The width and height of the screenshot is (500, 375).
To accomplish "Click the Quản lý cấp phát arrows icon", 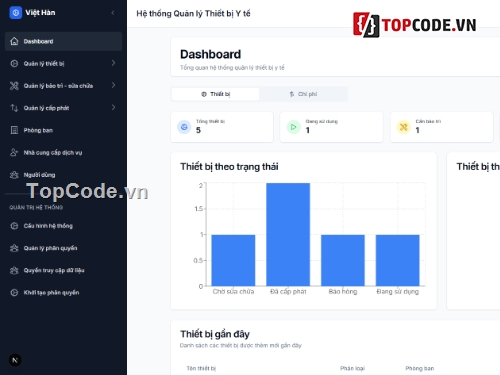I will [x=14, y=108].
